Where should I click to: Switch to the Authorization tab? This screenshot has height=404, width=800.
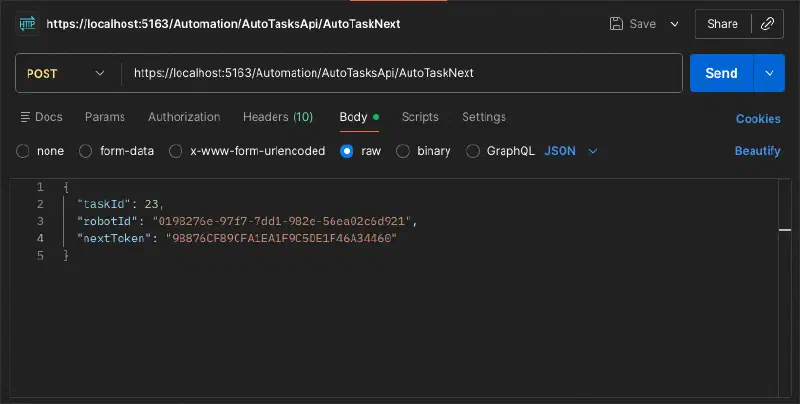click(184, 117)
